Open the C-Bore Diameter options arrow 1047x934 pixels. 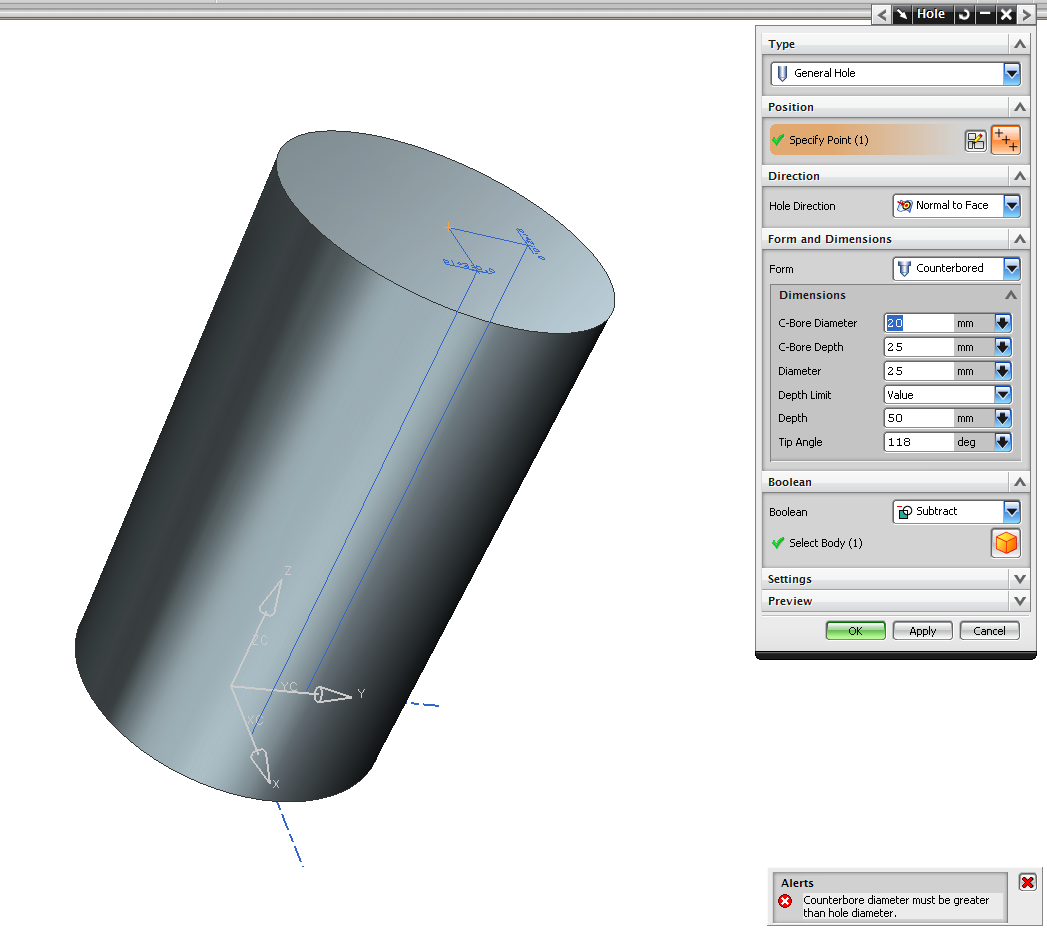coord(1002,323)
